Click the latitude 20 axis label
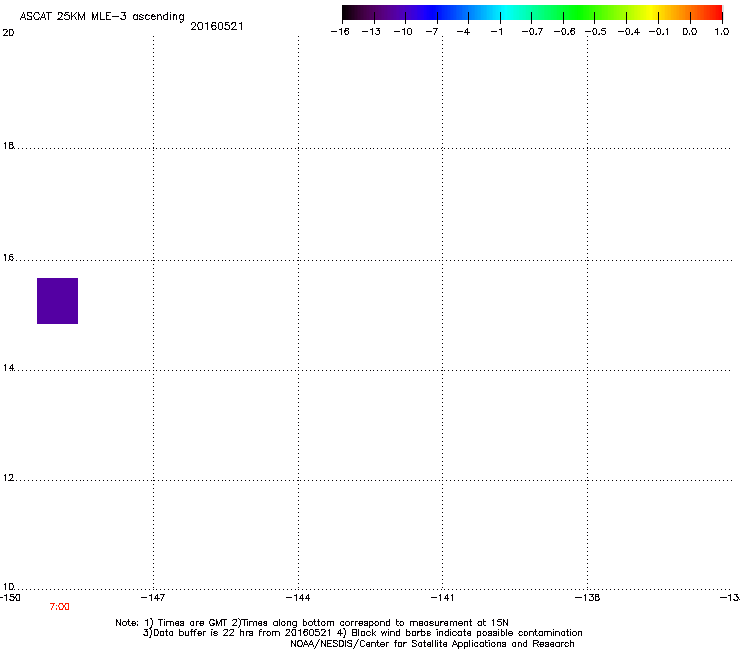740x650 pixels. (8, 33)
